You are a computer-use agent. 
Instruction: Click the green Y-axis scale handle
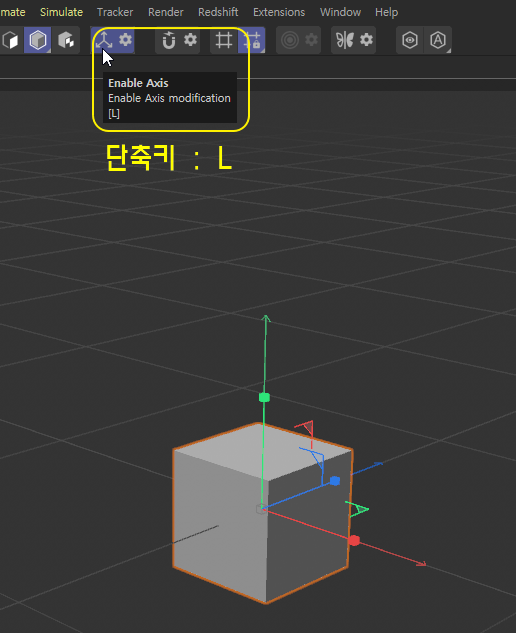pos(264,398)
